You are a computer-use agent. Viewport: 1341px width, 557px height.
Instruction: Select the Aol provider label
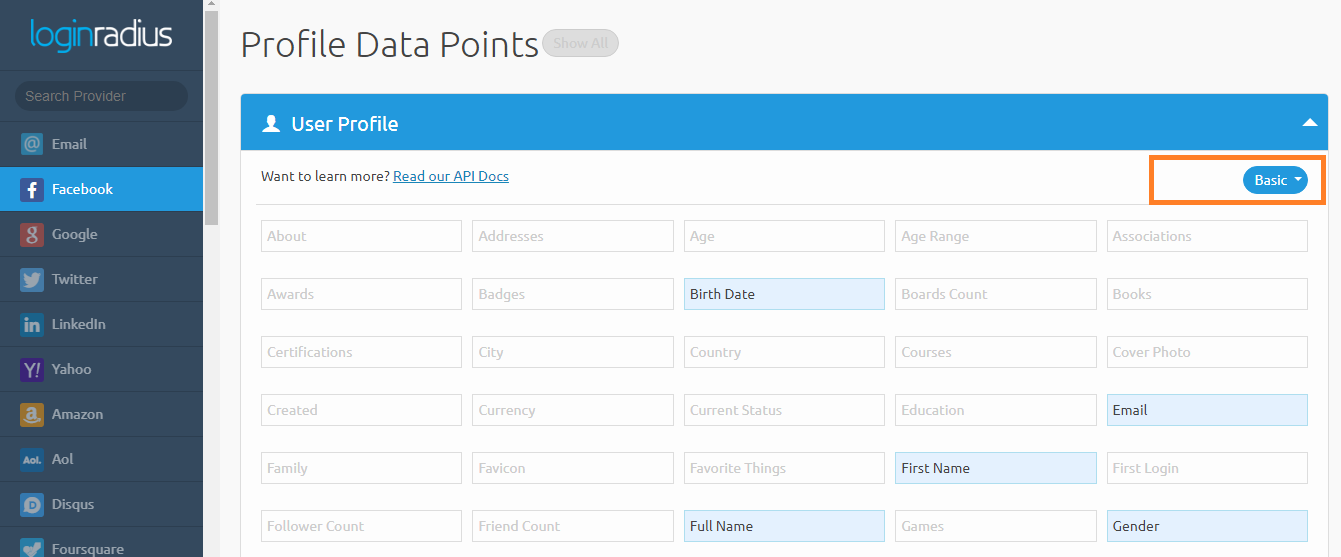[x=63, y=459]
